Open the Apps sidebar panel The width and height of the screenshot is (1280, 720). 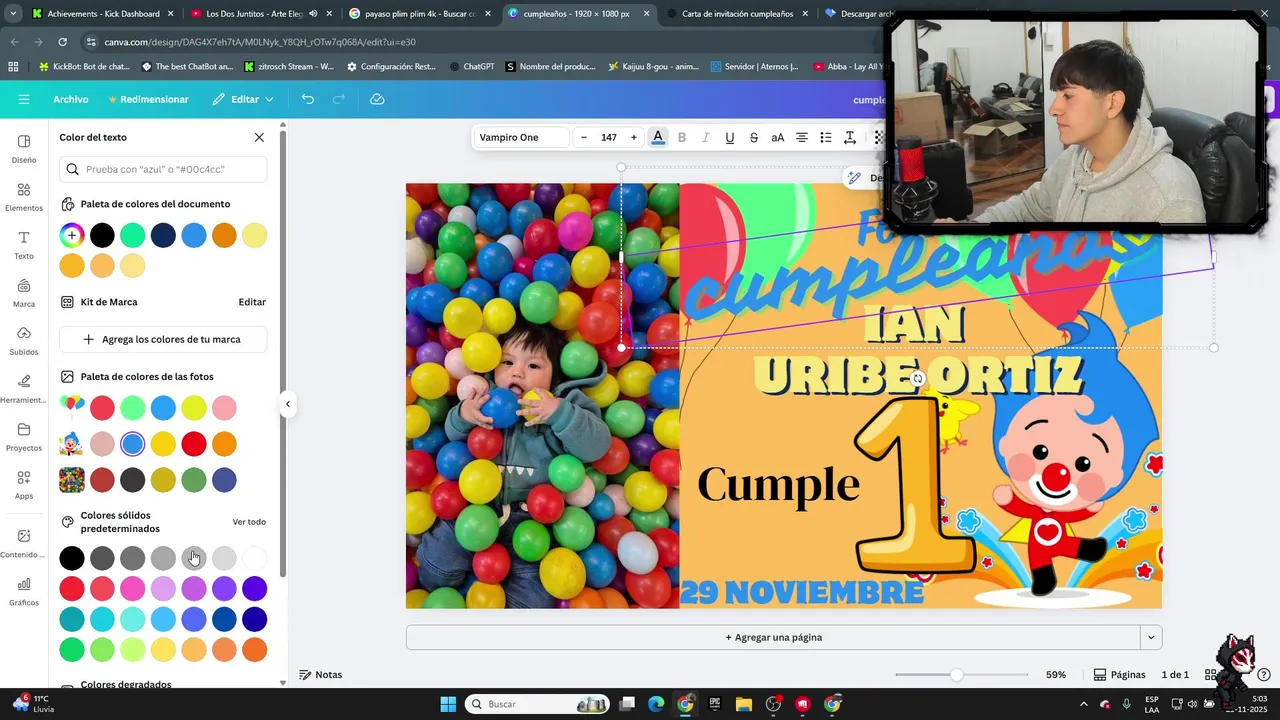tap(24, 485)
